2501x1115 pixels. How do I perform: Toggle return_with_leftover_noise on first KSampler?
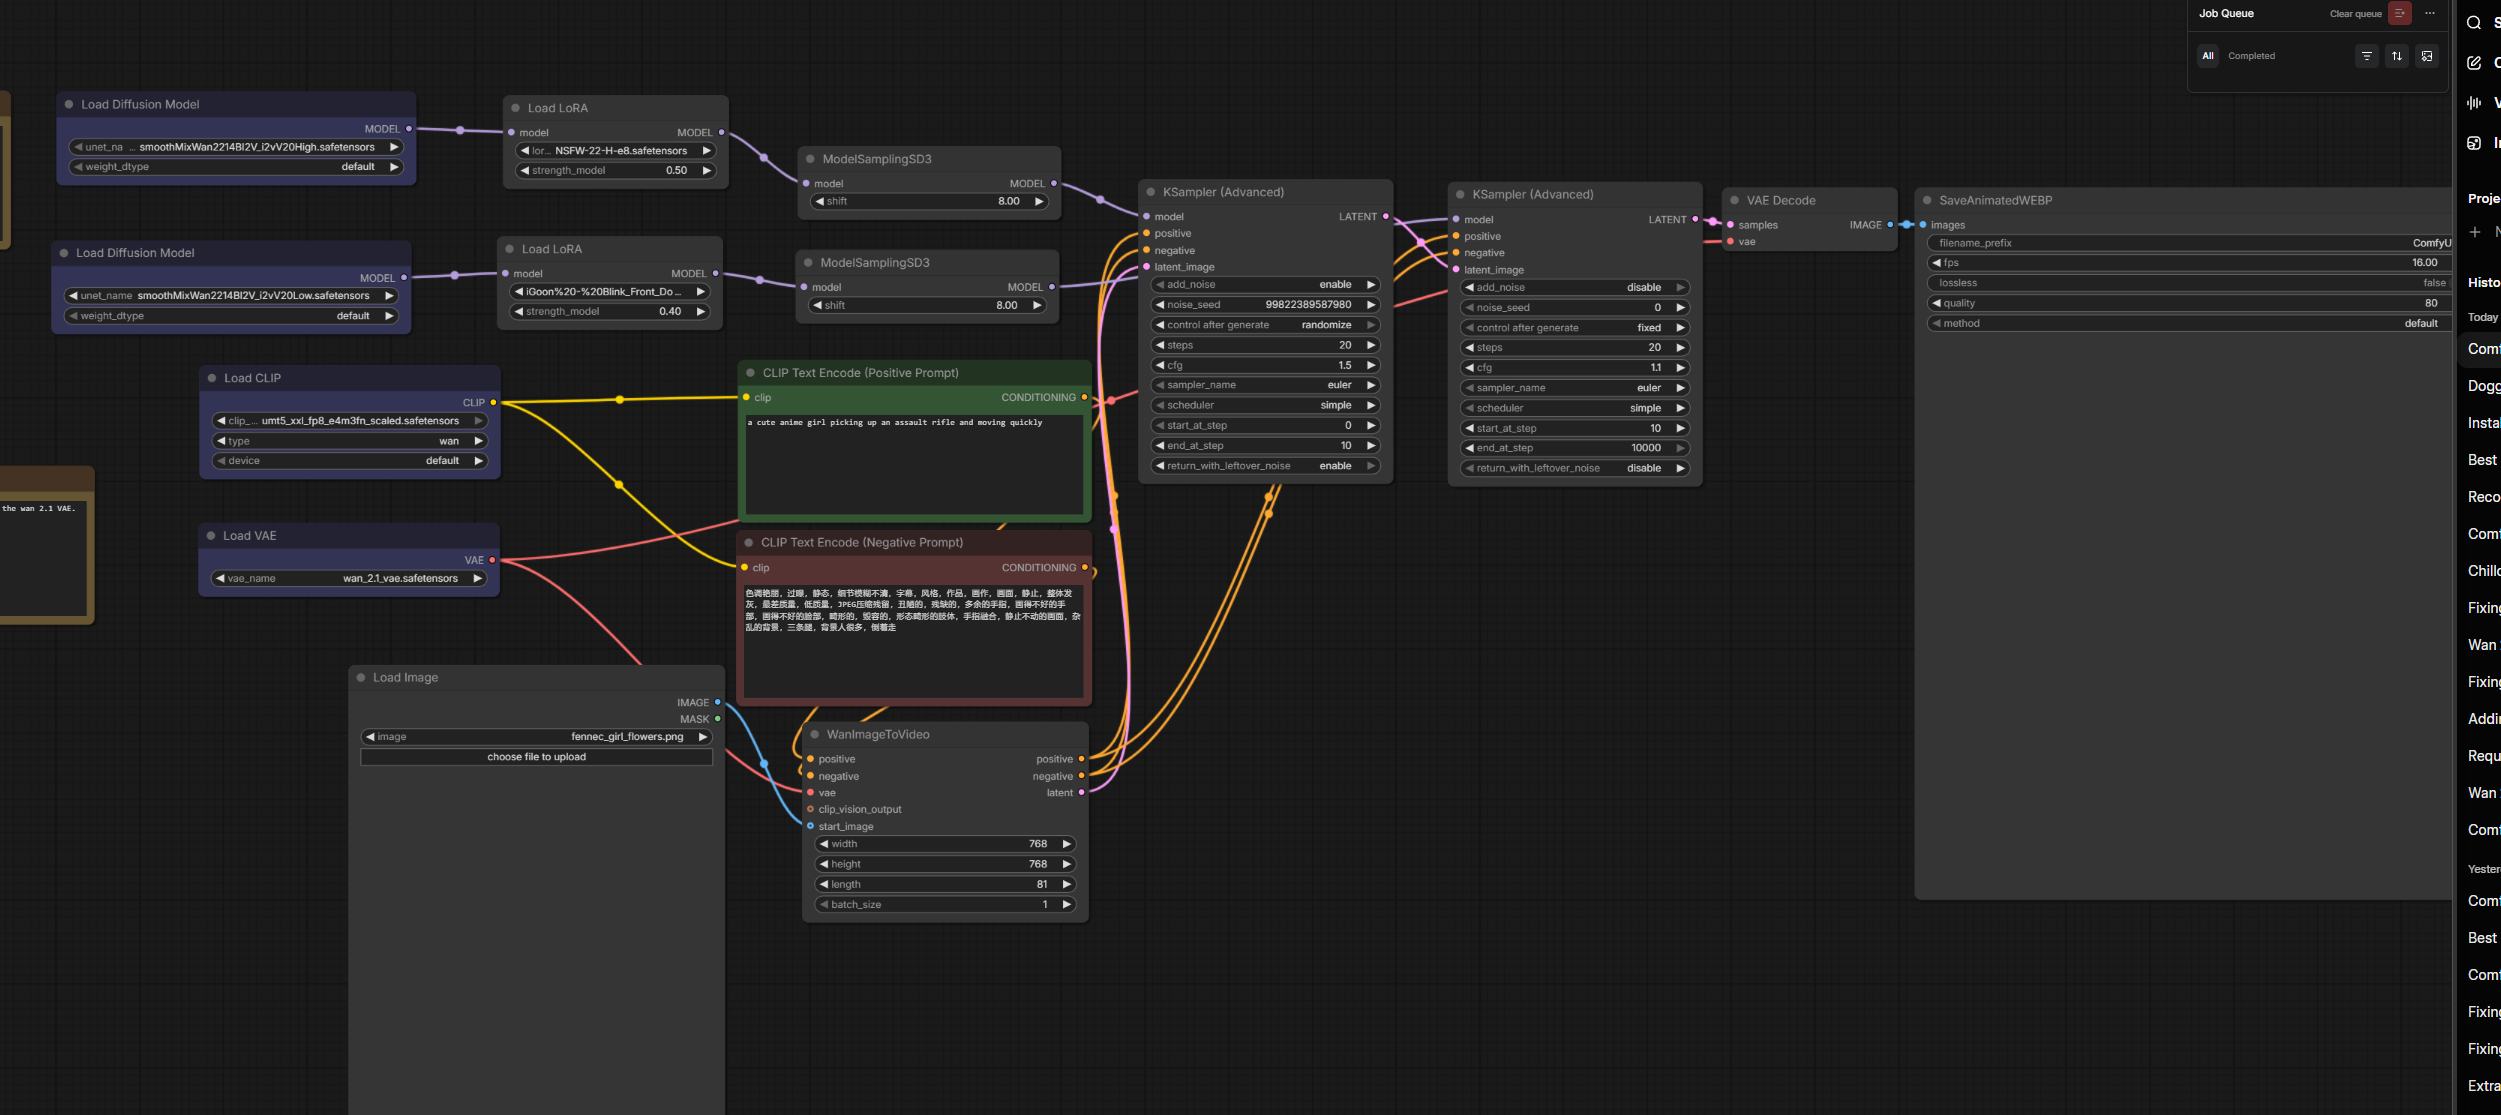click(x=1265, y=466)
